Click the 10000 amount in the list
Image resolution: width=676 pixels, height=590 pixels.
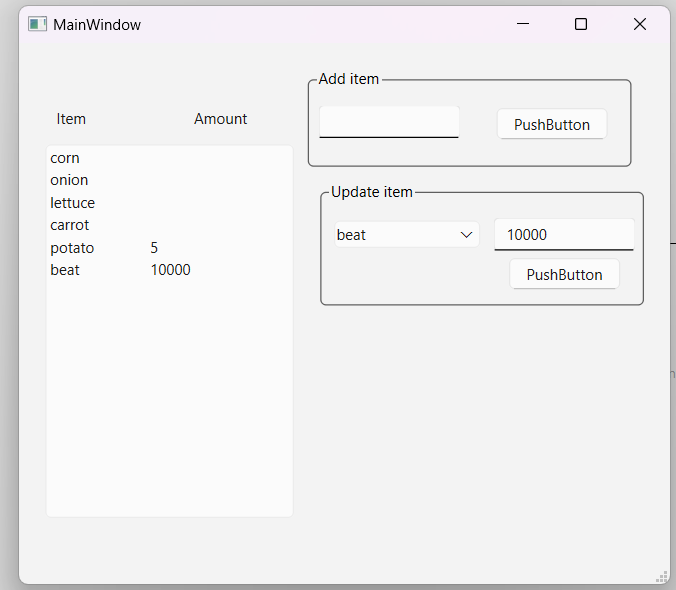coord(170,270)
